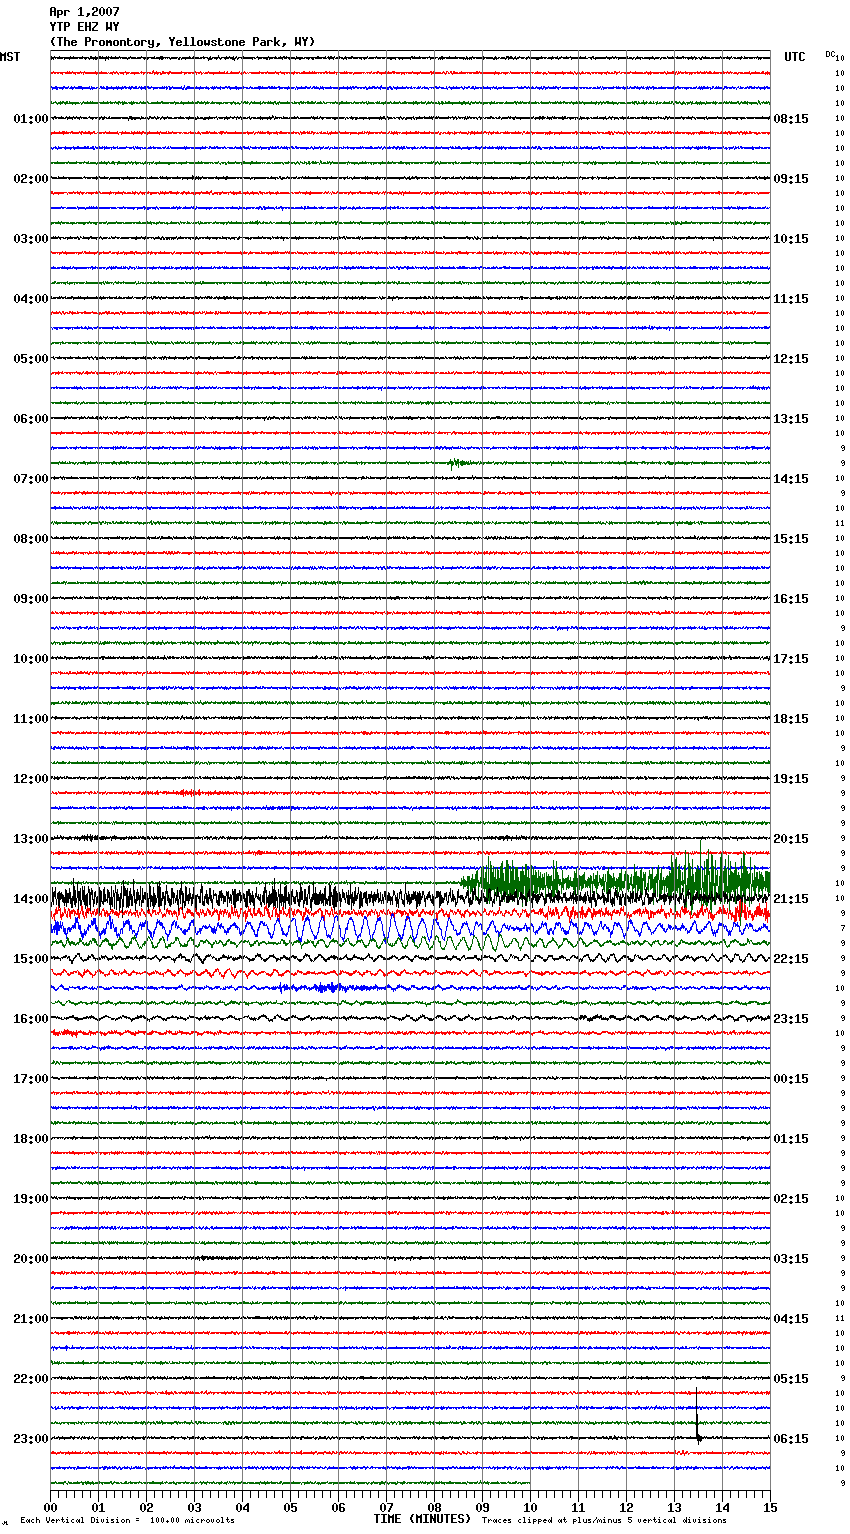Click the 18:15 UTC time label

[x=791, y=719]
